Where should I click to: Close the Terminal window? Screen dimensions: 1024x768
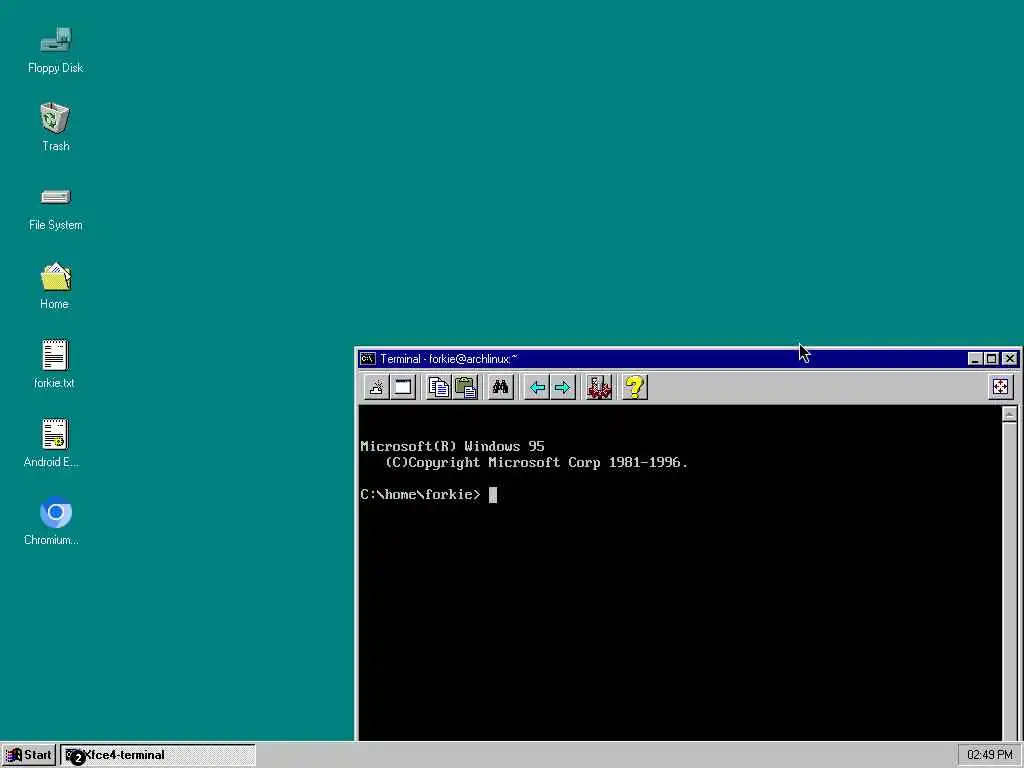(x=1010, y=359)
